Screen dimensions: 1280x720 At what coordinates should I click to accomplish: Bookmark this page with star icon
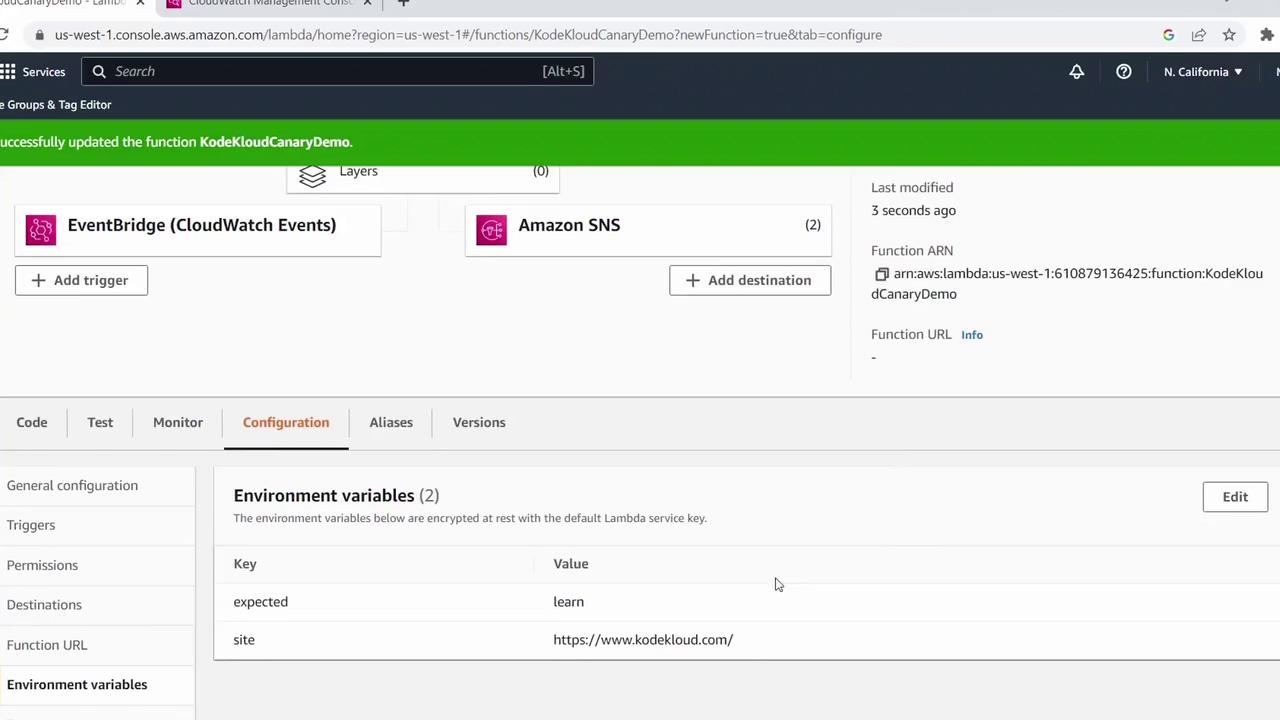pos(1229,35)
